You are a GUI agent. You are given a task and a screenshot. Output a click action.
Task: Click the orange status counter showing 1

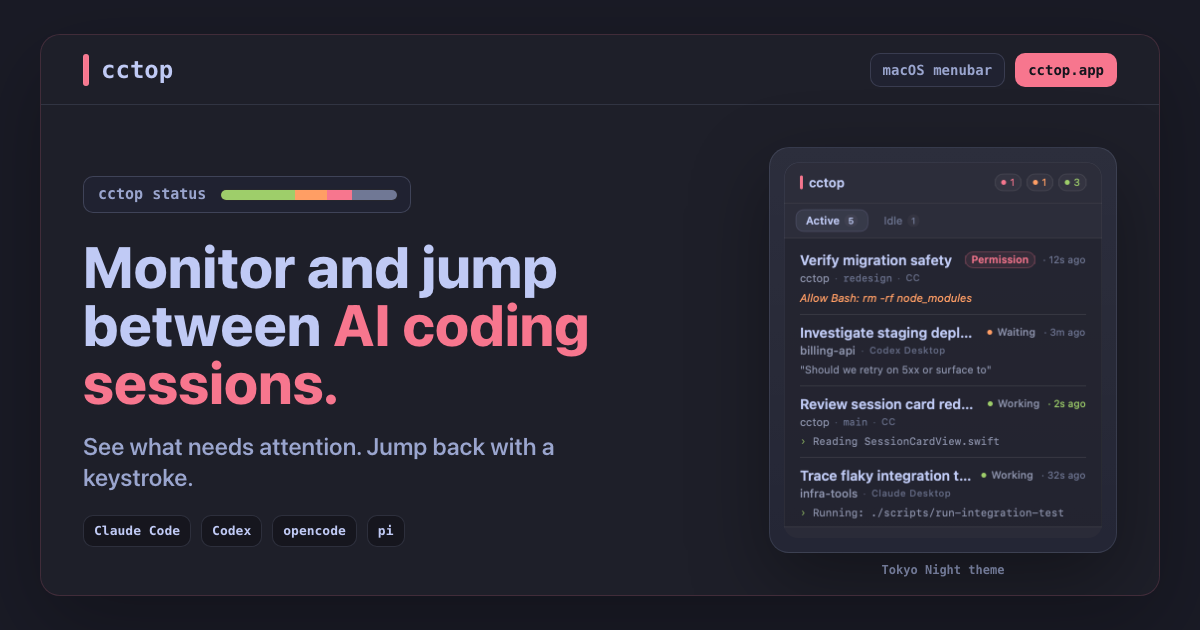[1040, 183]
